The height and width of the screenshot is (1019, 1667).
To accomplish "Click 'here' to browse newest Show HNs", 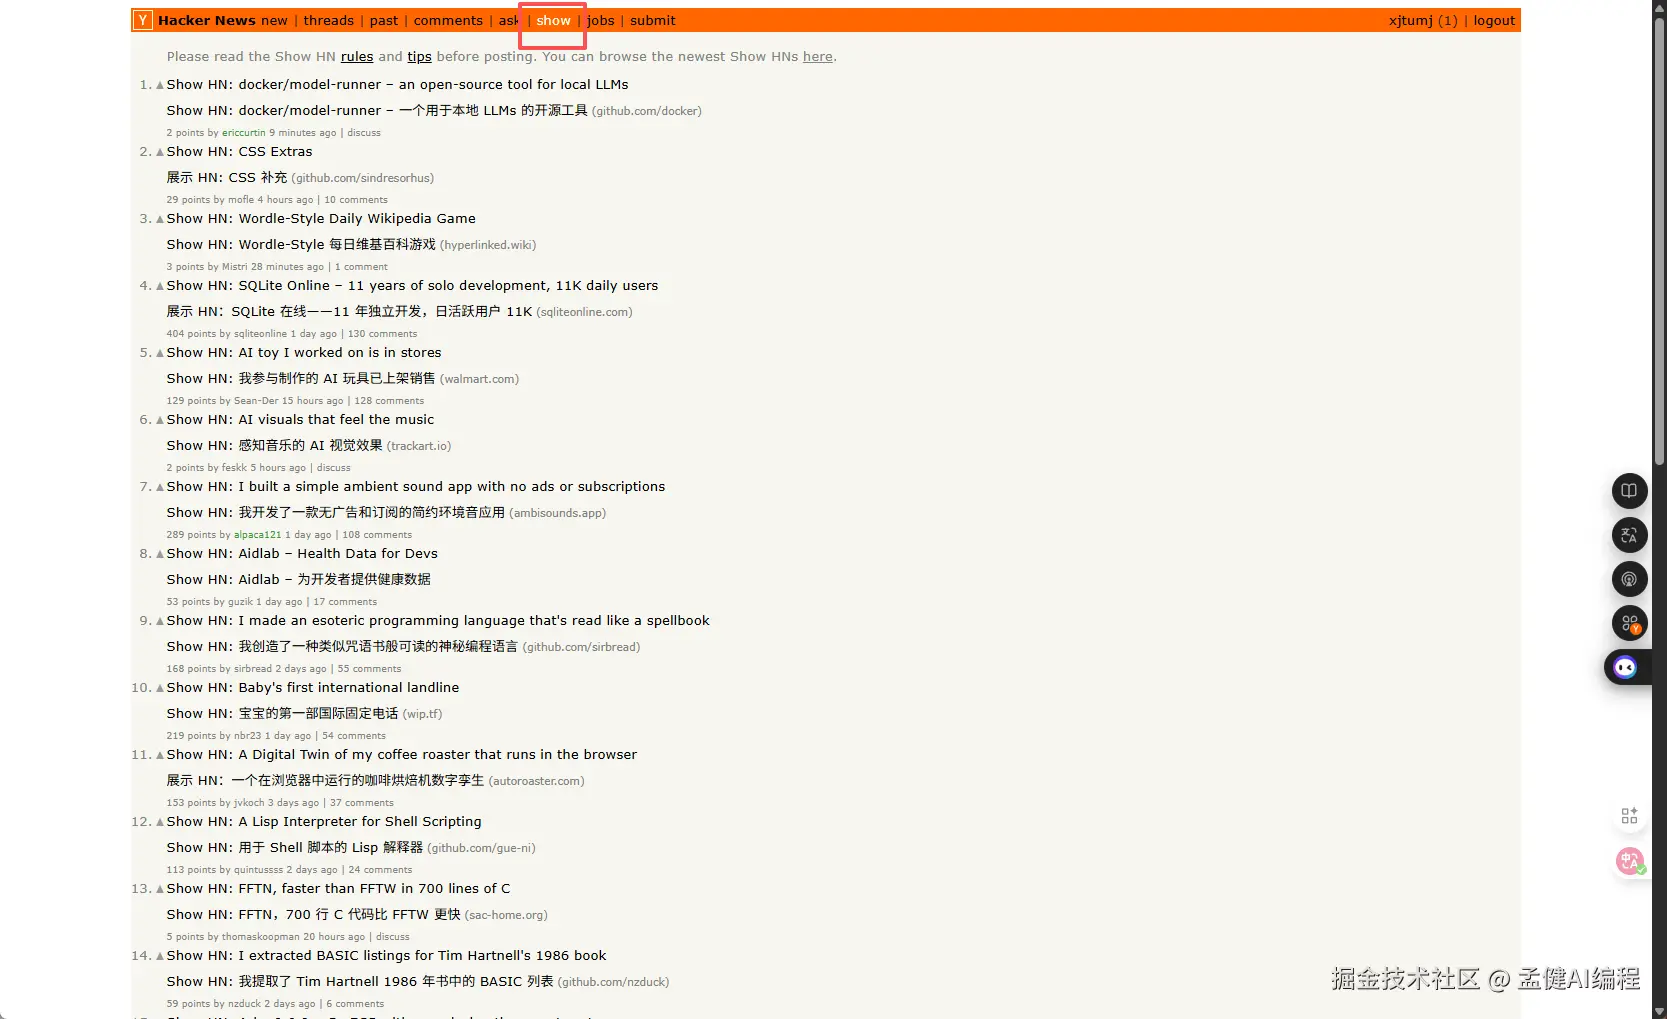I will [x=818, y=57].
